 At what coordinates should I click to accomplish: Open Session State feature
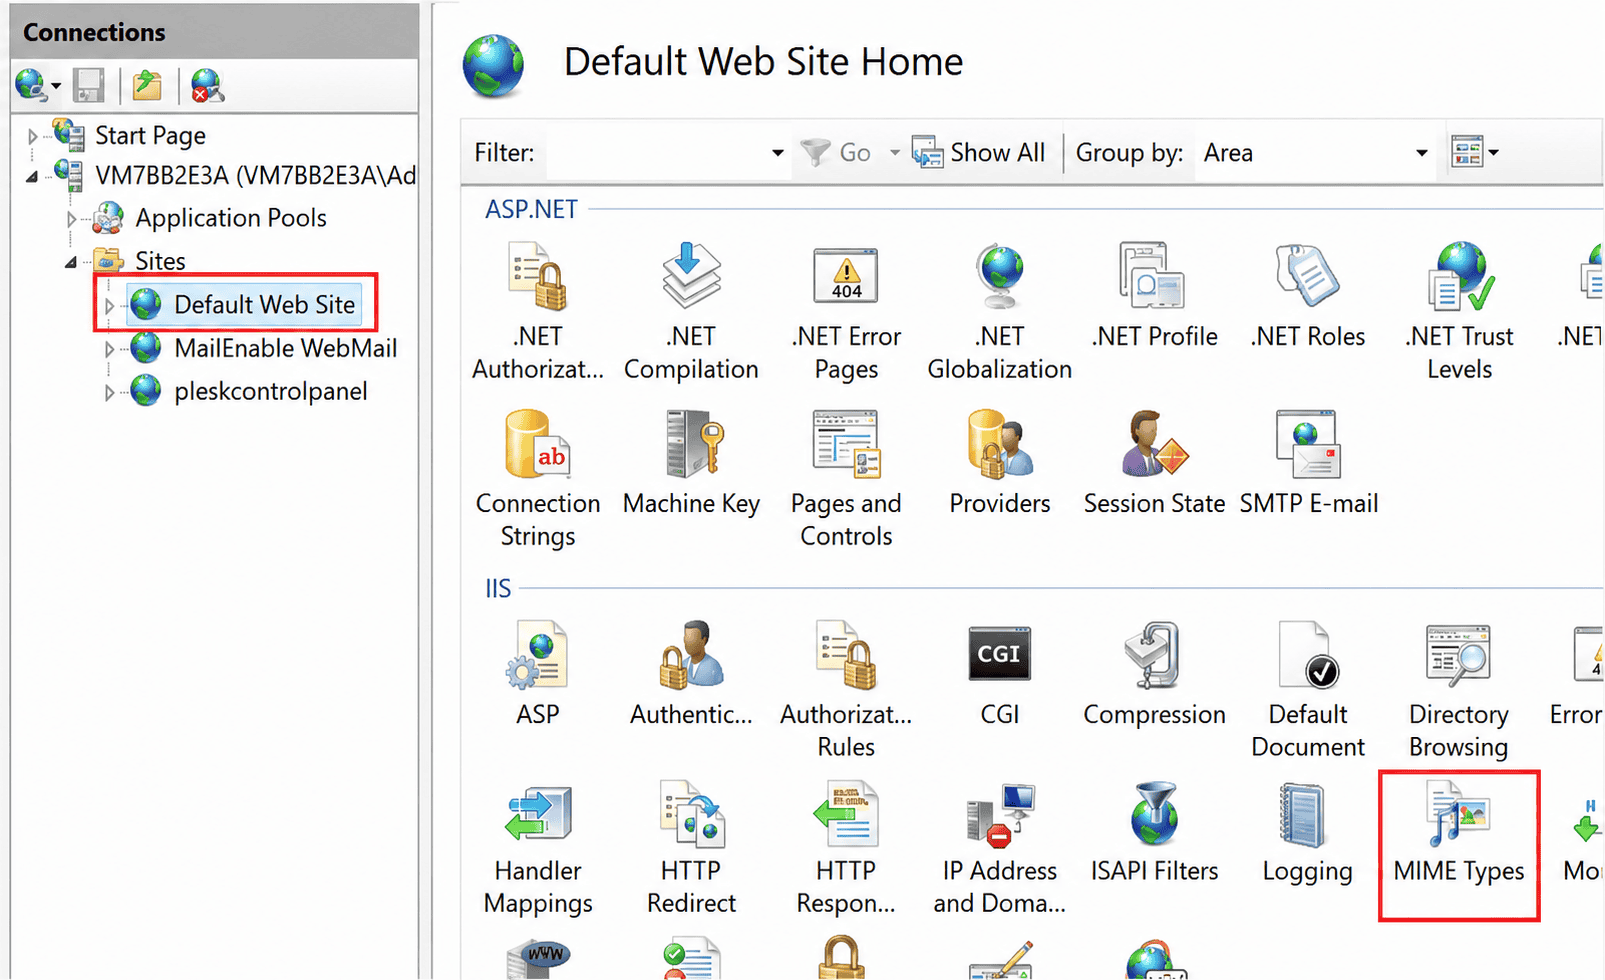tap(1154, 464)
